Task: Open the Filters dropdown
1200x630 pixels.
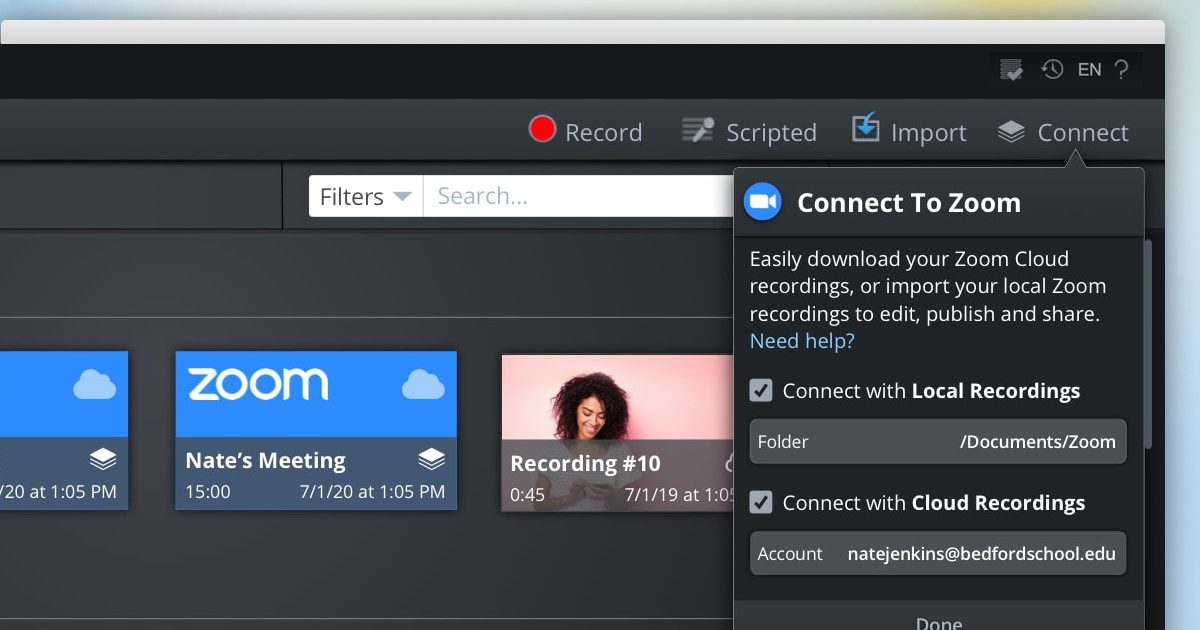Action: (366, 196)
